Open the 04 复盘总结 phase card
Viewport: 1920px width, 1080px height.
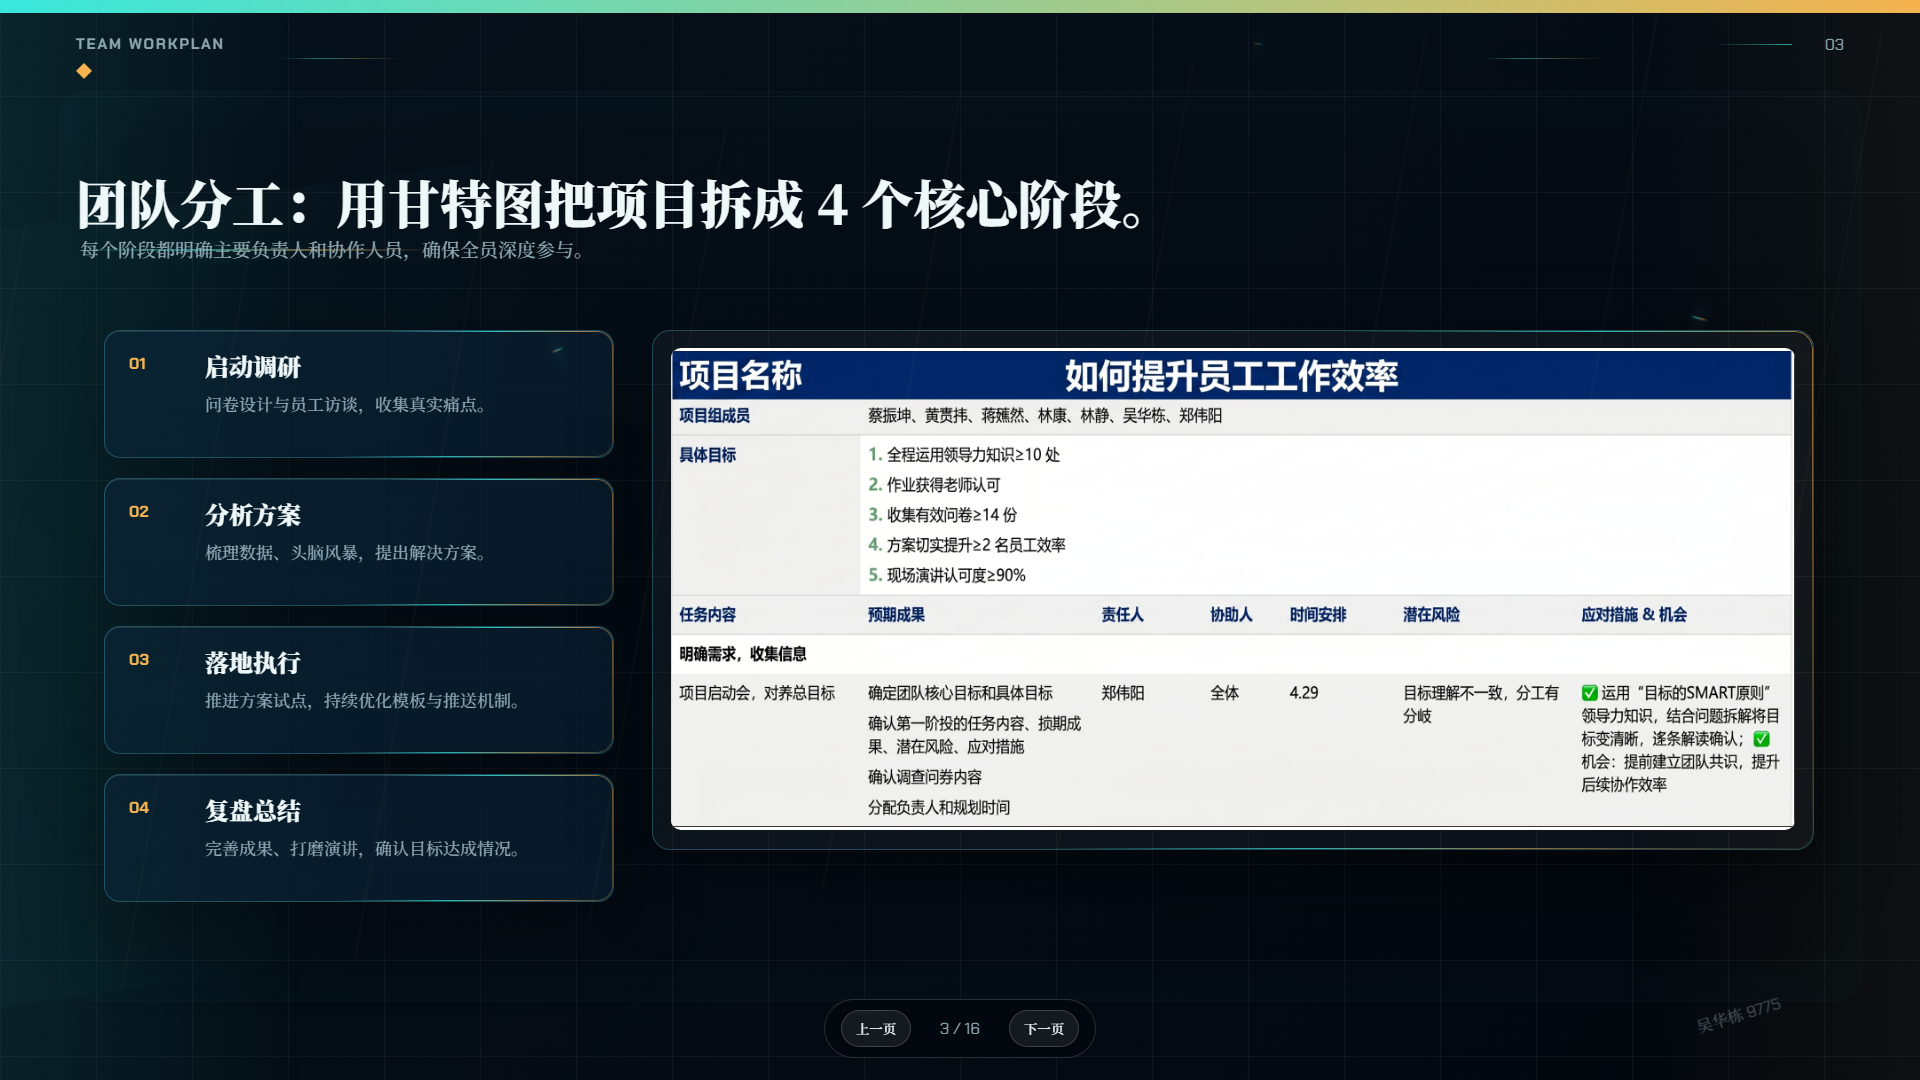tap(358, 838)
